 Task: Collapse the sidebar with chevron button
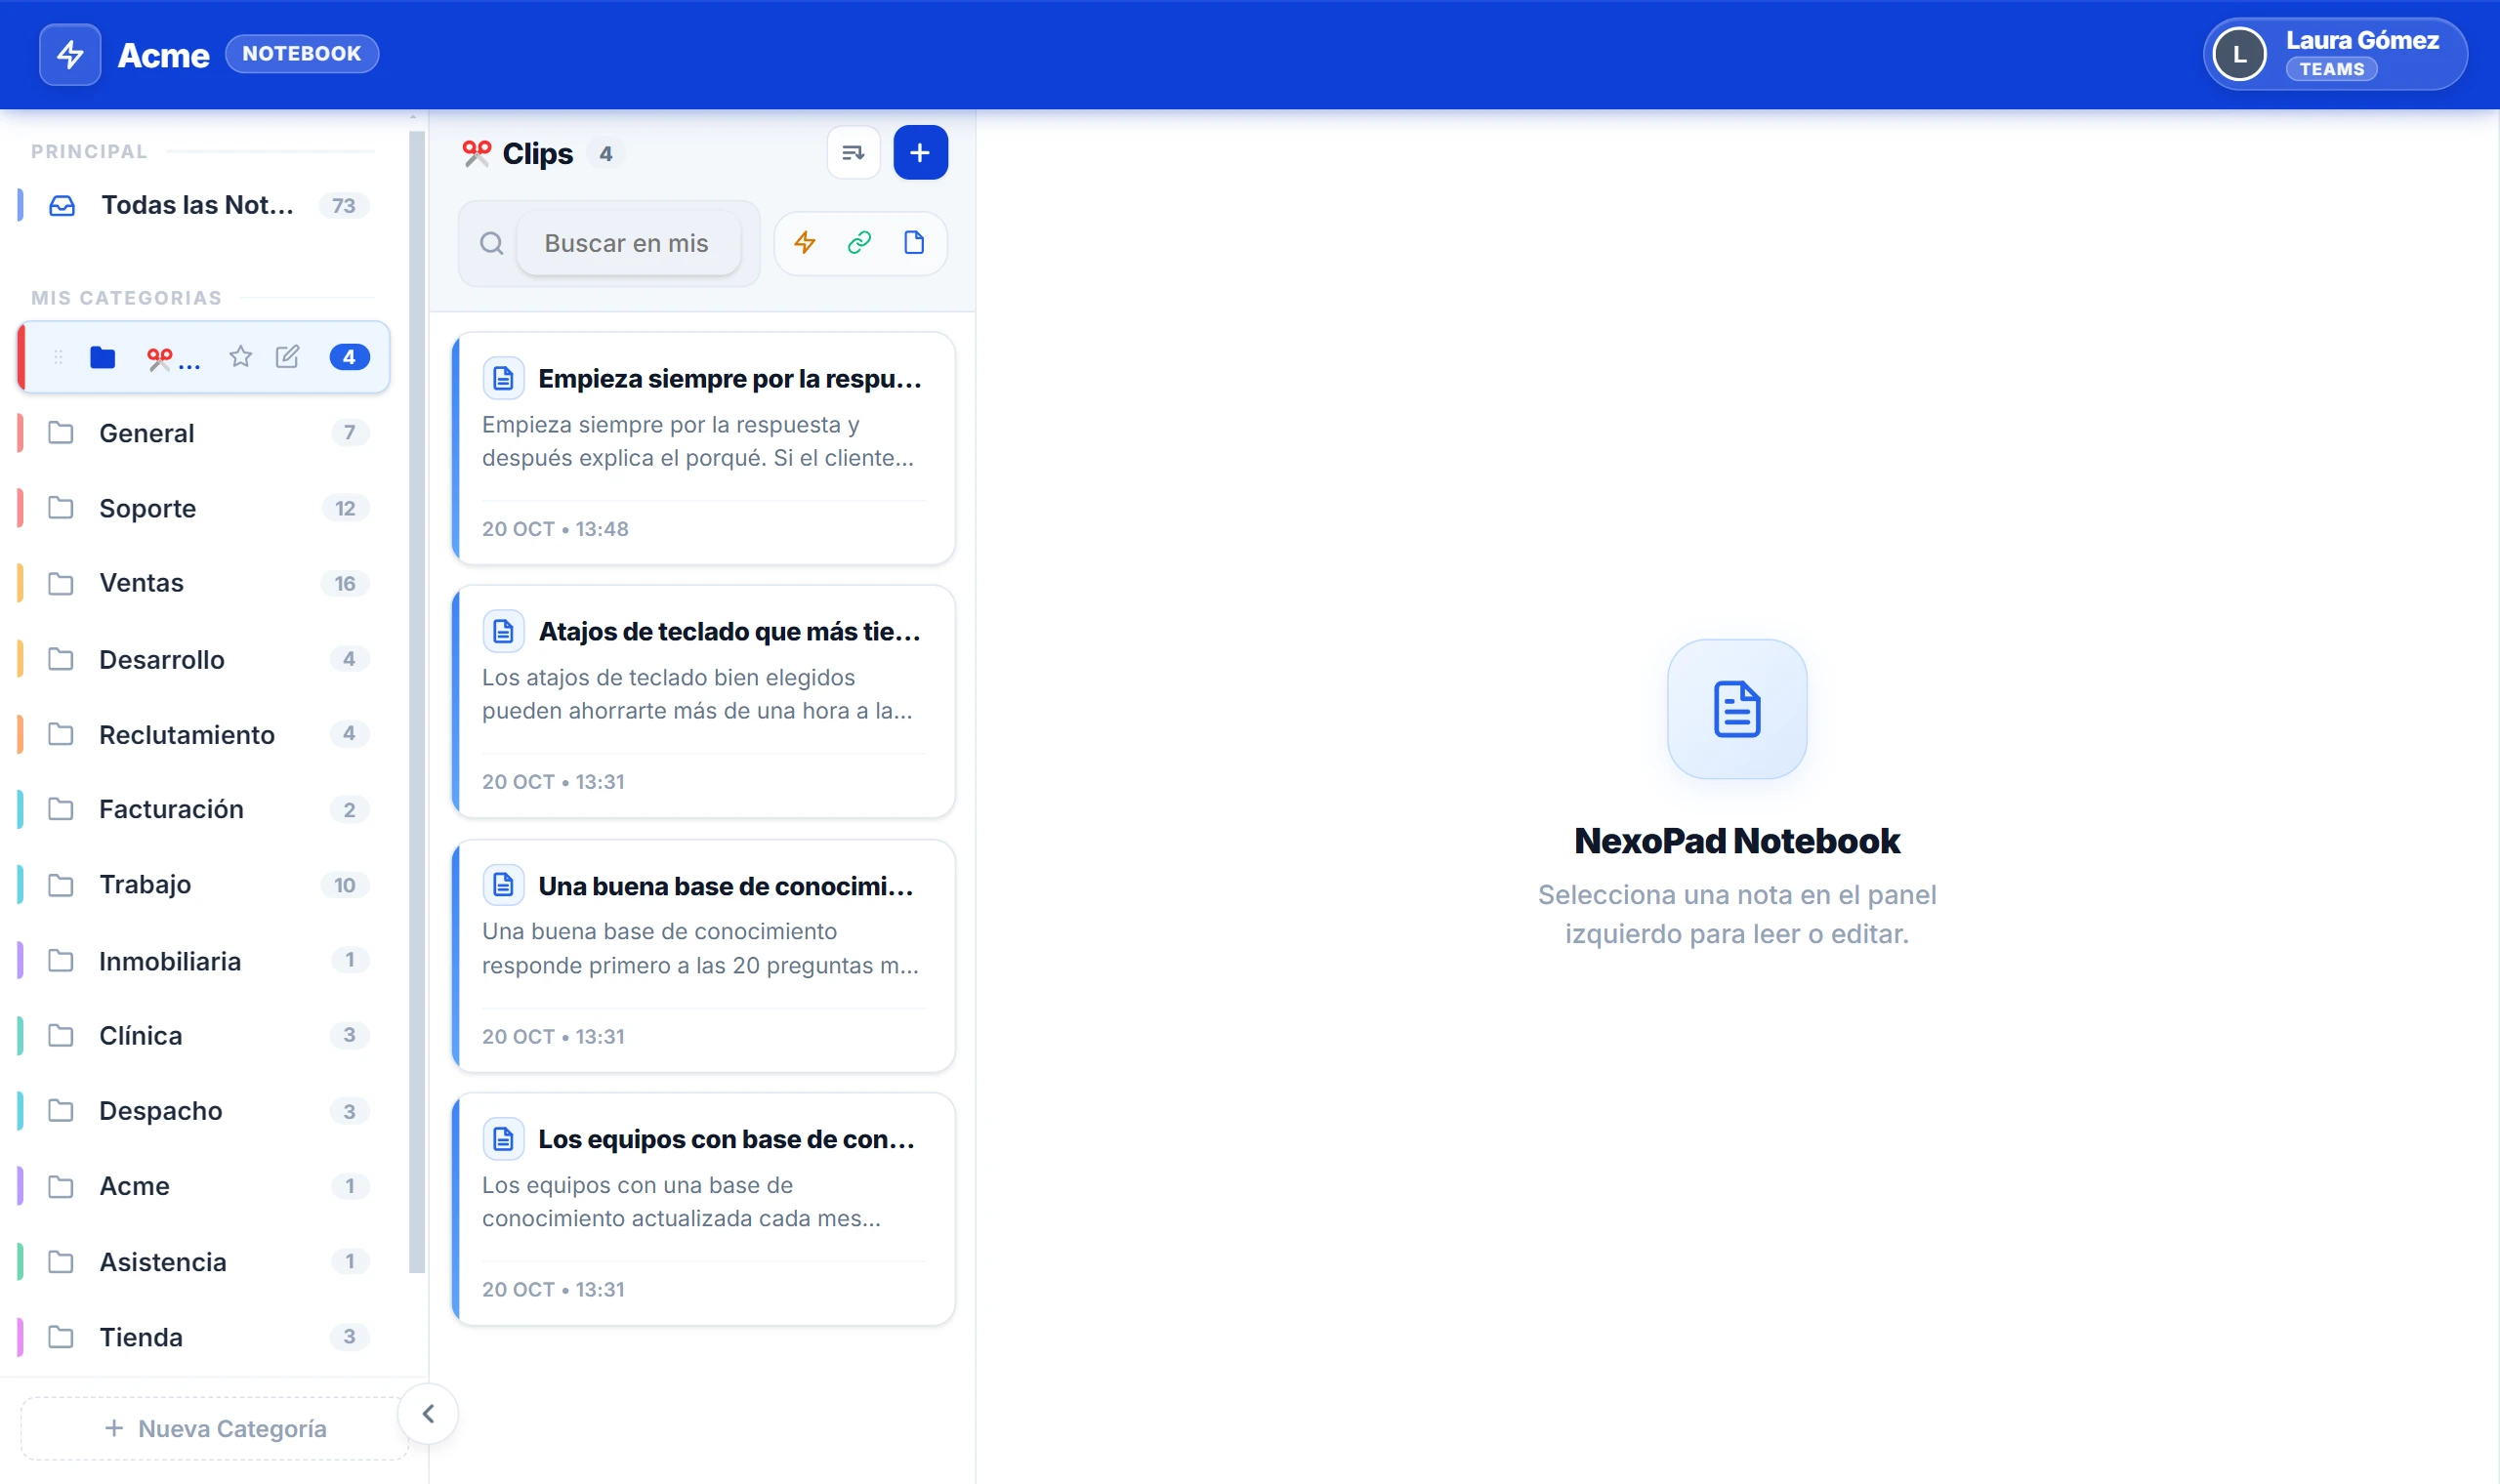(x=428, y=1413)
